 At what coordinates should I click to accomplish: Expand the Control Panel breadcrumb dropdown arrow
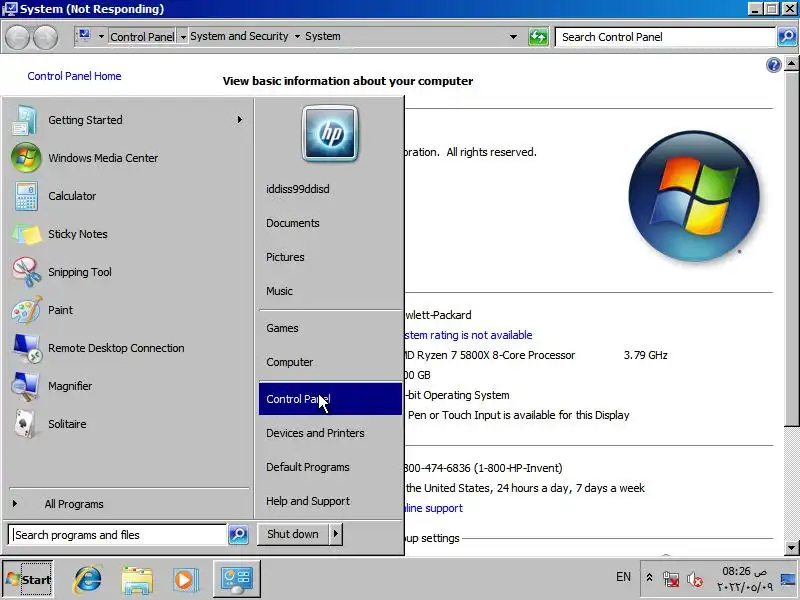[183, 37]
